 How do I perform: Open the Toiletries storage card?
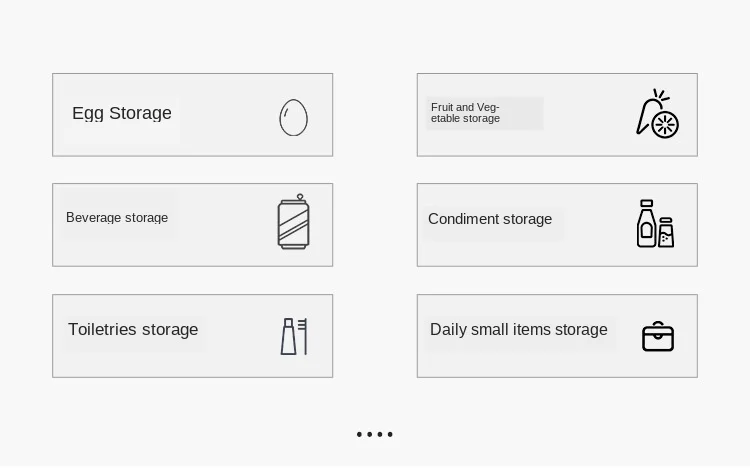click(x=193, y=336)
